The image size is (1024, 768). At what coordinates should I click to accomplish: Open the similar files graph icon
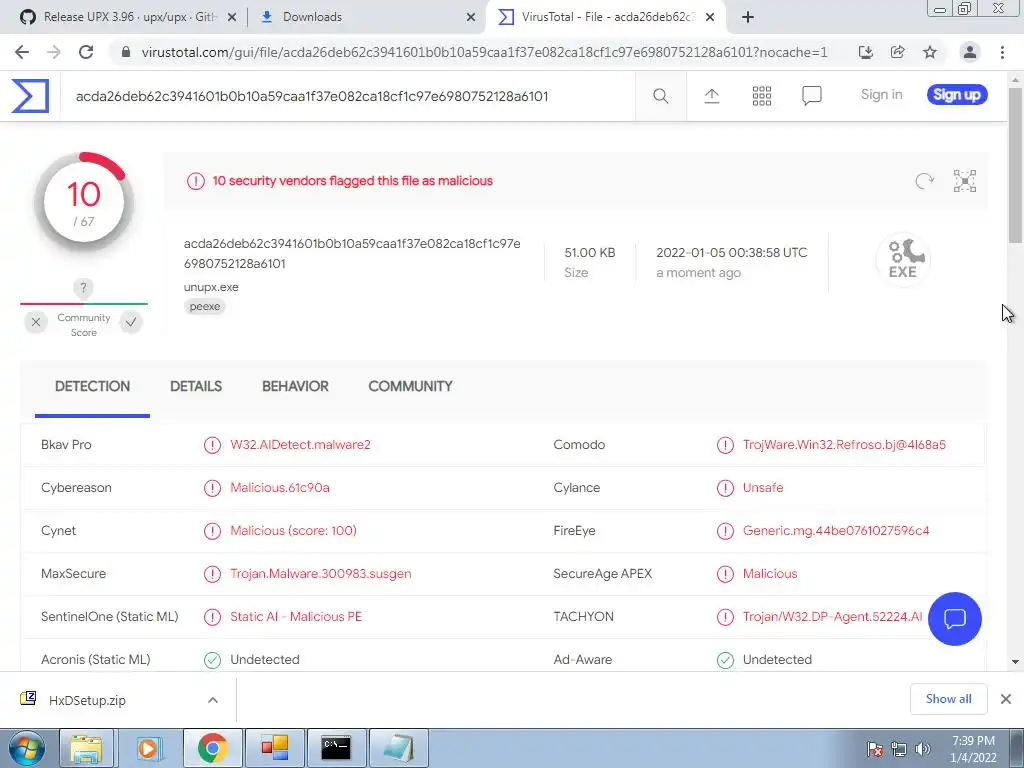point(965,181)
